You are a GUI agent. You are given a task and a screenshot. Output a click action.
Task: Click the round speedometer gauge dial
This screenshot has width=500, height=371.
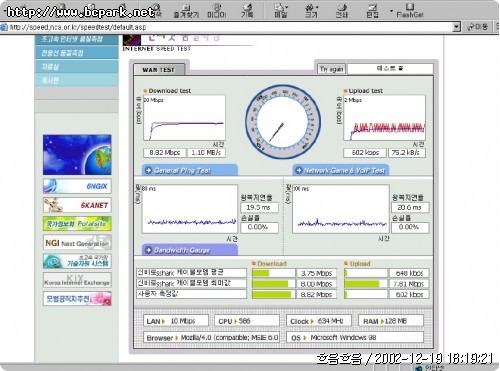(283, 121)
